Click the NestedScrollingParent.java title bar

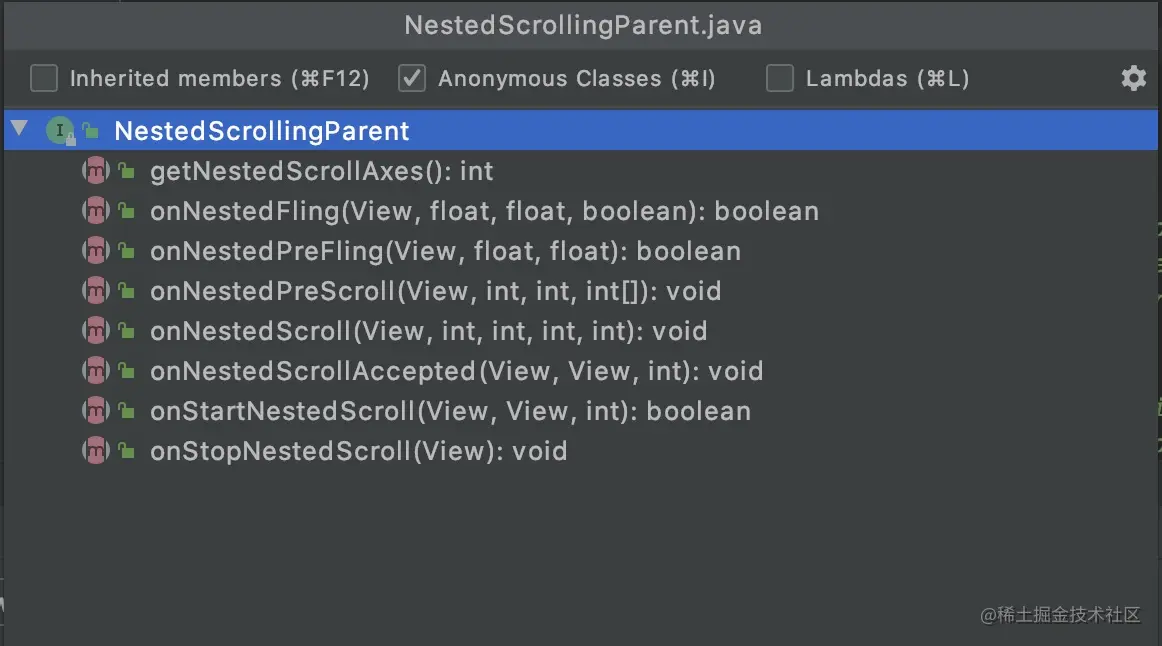click(x=581, y=25)
